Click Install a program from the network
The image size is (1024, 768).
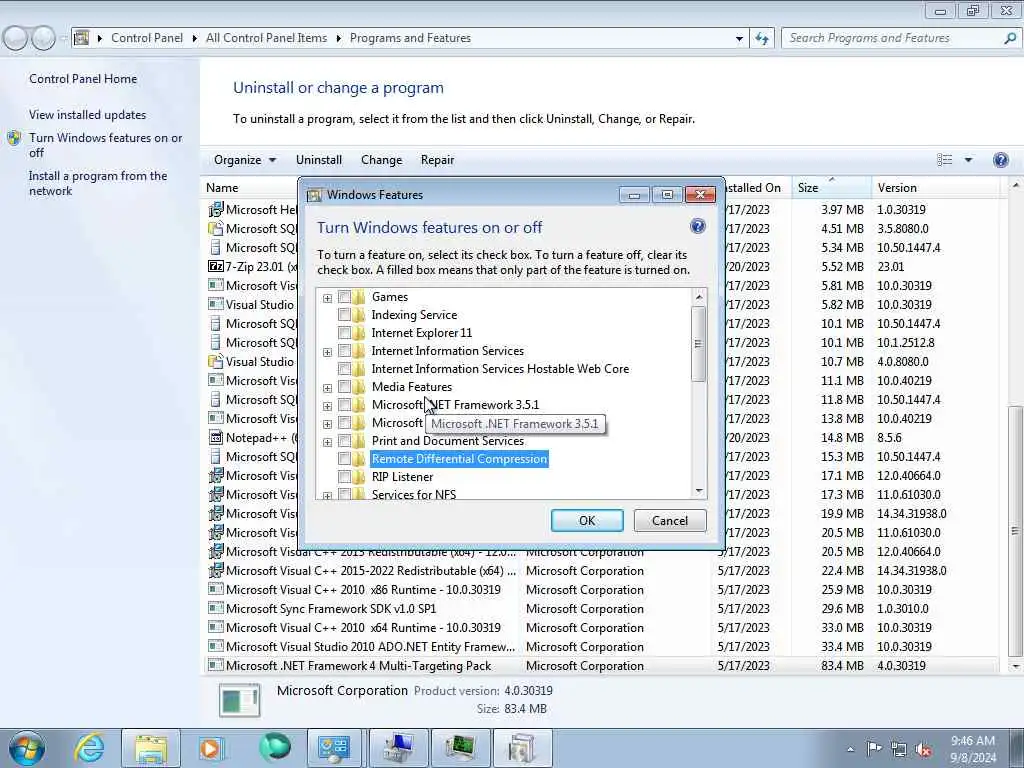click(x=98, y=184)
